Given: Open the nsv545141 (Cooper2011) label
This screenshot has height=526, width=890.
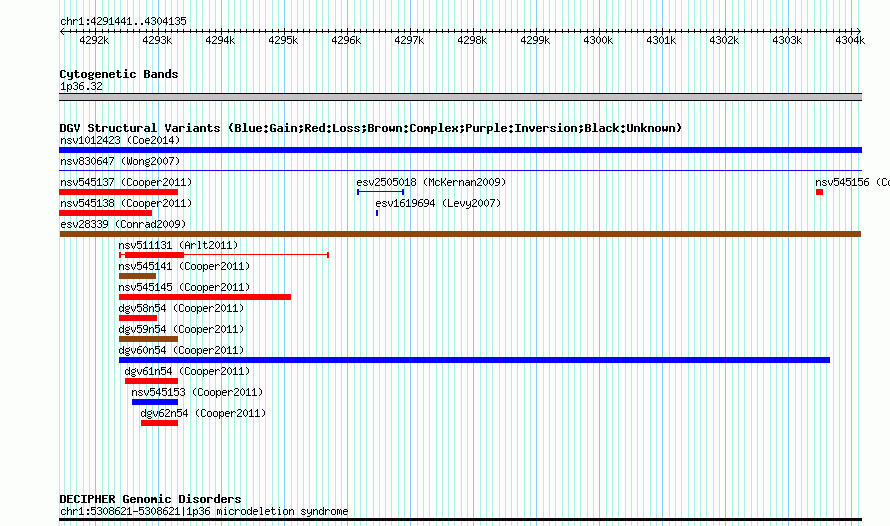Looking at the screenshot, I should (x=184, y=266).
